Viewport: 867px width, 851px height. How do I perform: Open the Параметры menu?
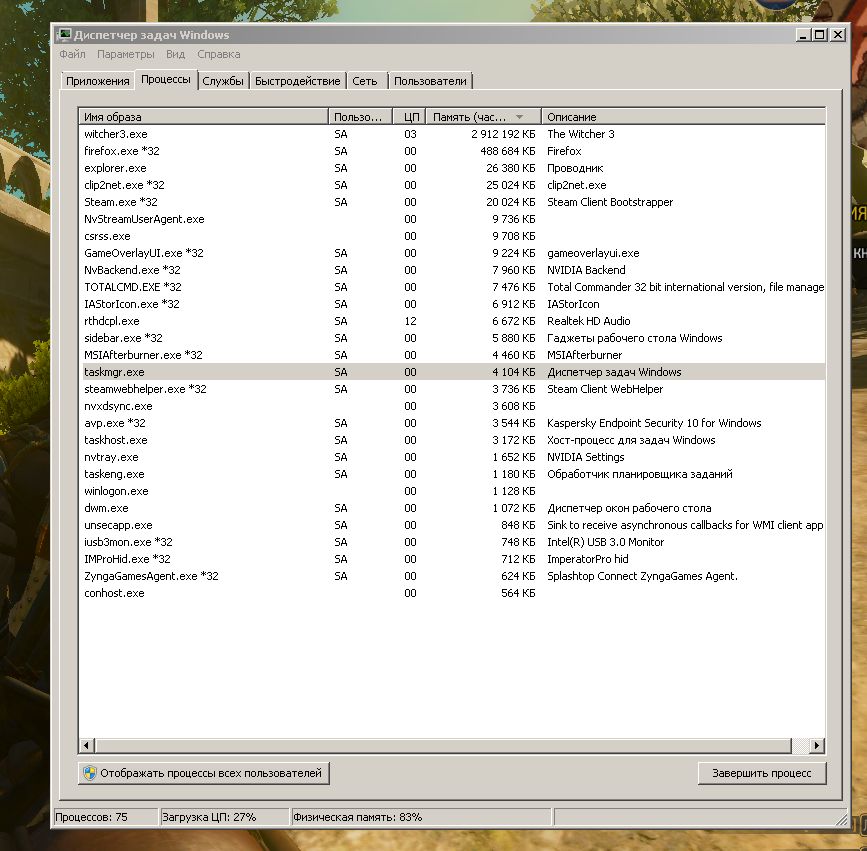(x=126, y=54)
